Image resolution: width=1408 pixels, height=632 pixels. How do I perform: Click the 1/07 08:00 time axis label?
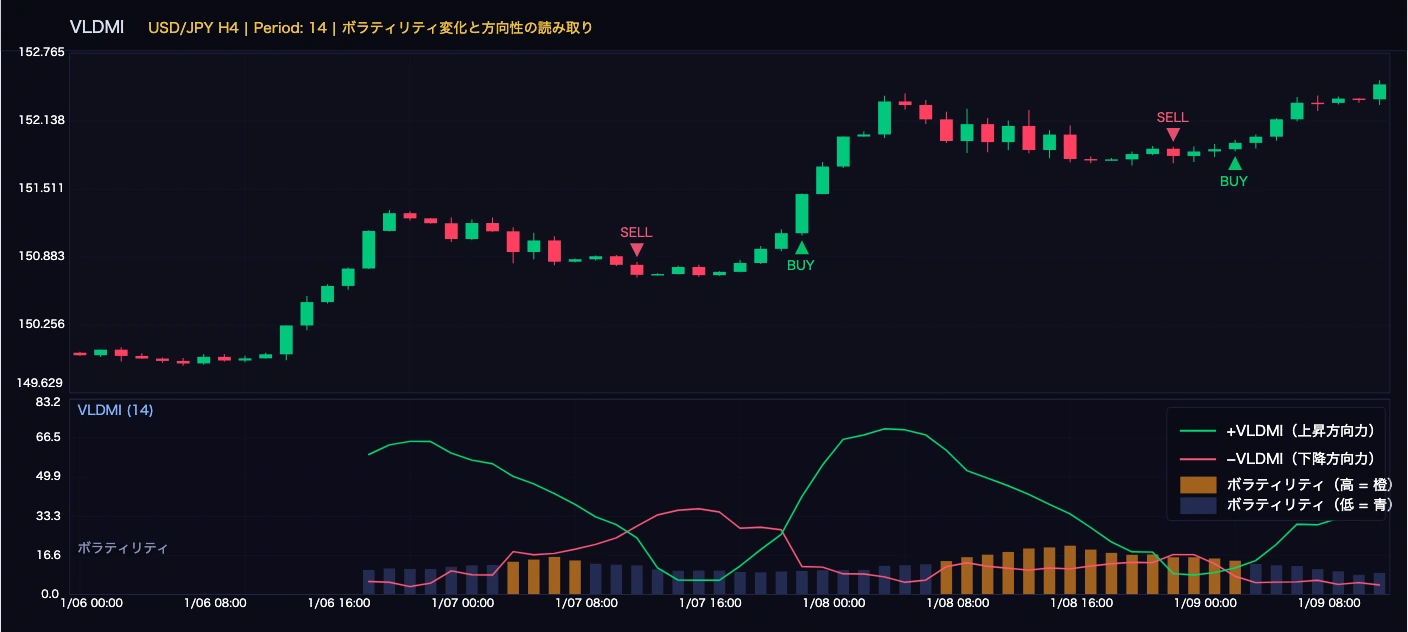(x=587, y=604)
